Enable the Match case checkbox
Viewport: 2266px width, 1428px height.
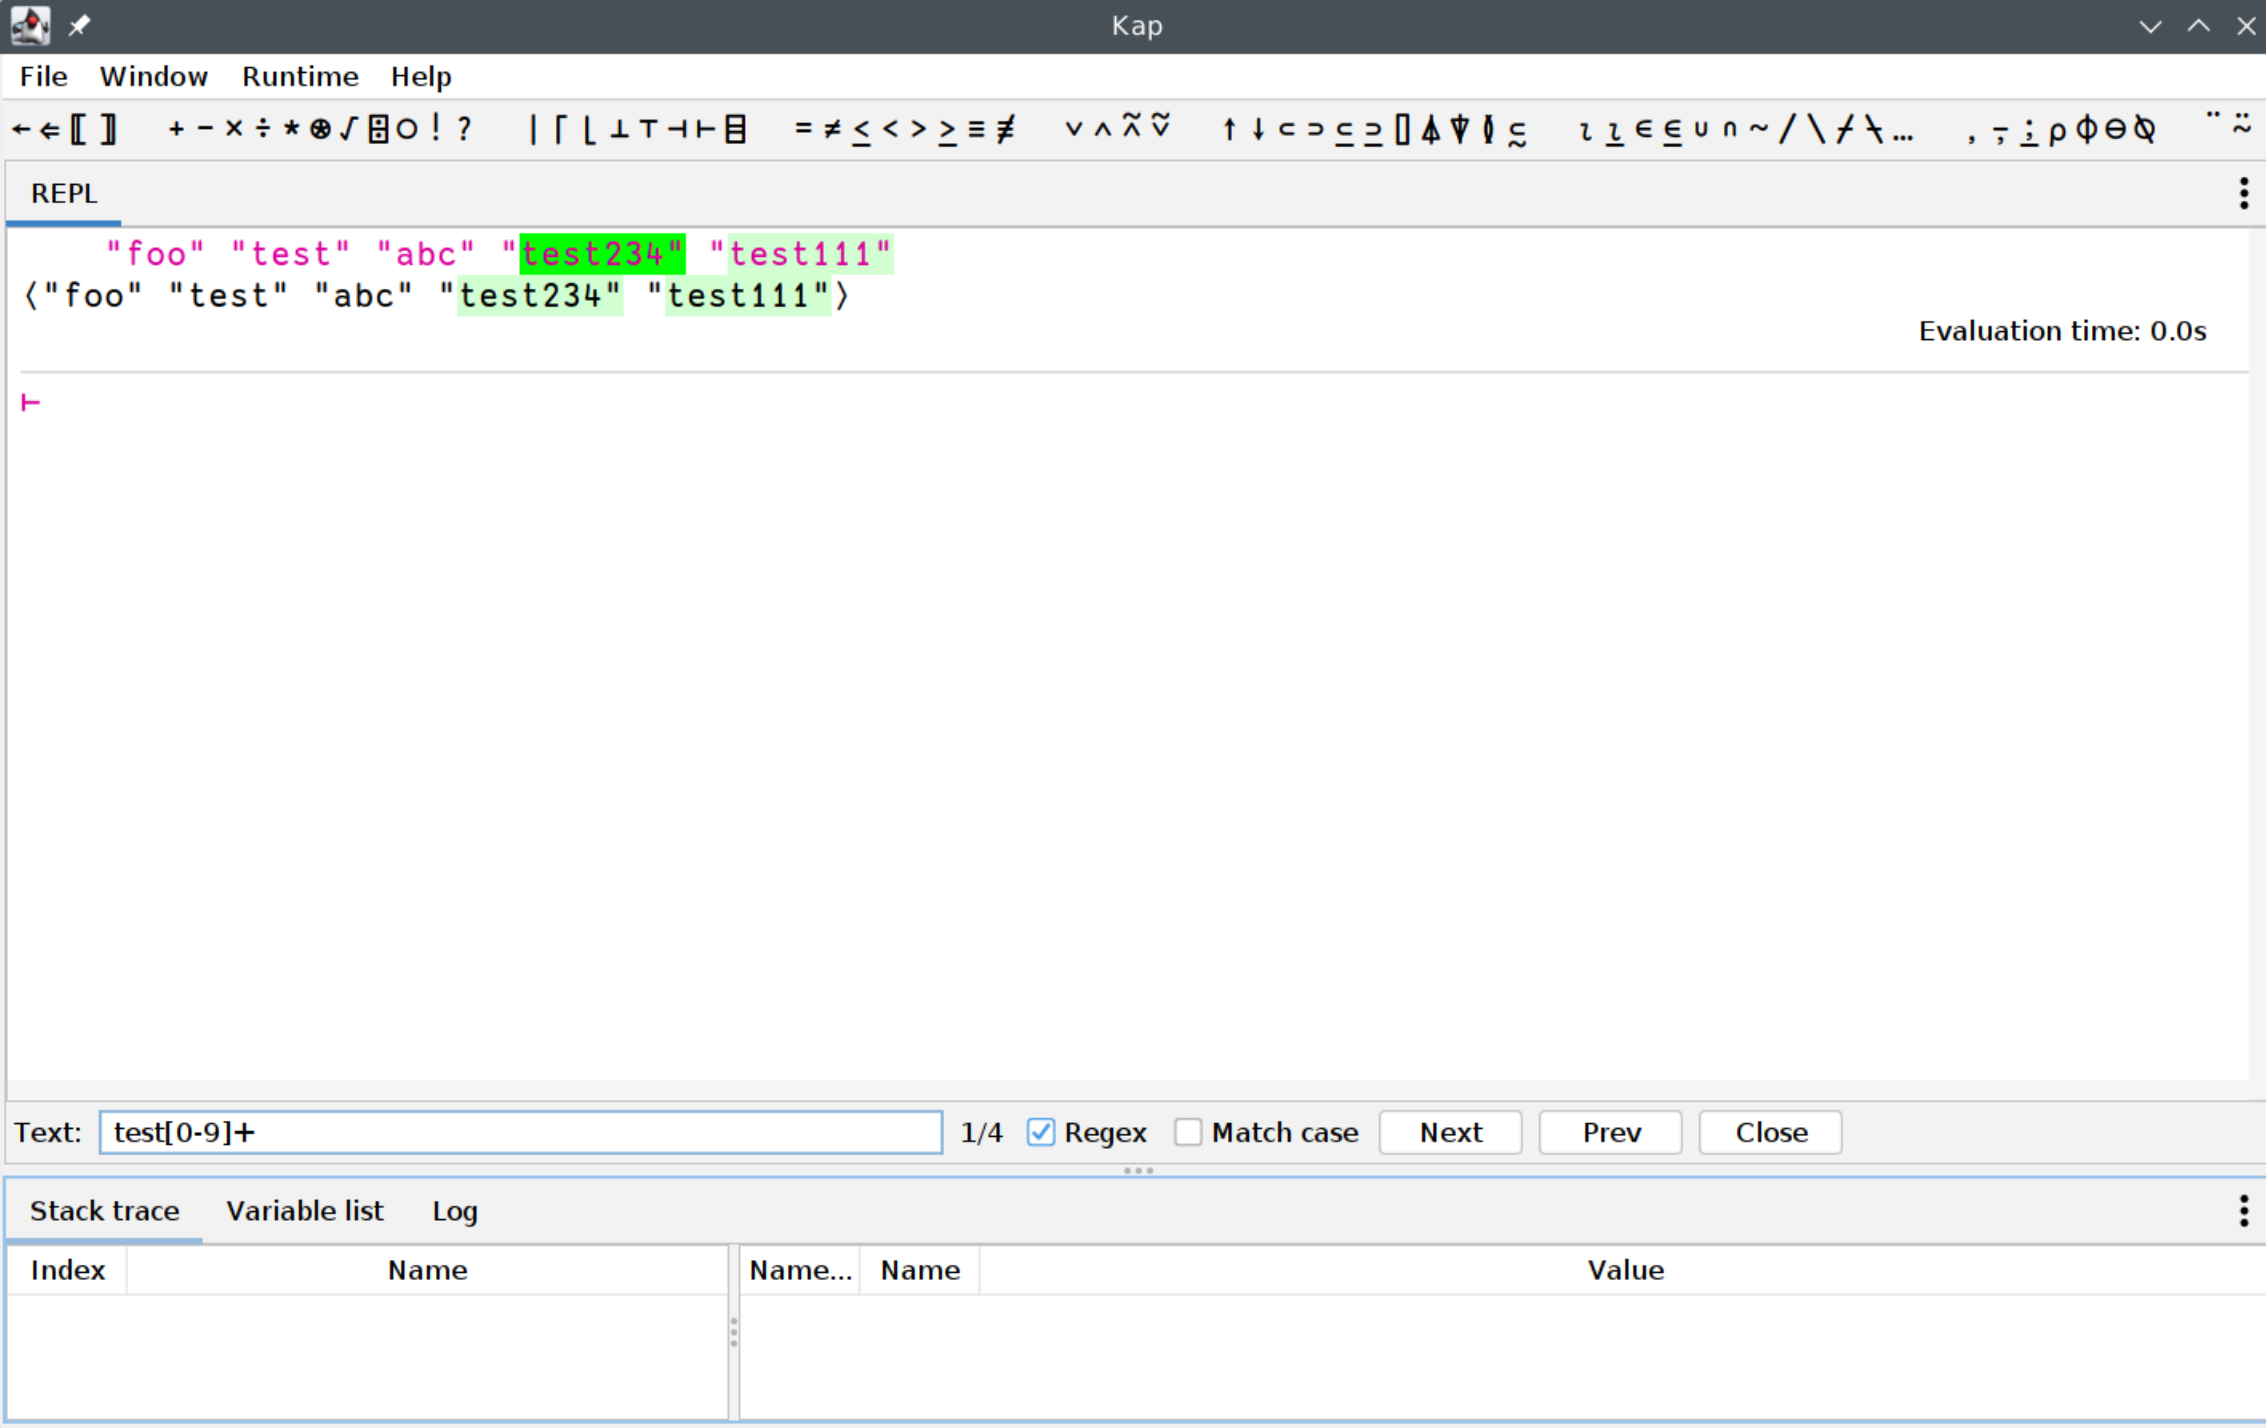pos(1188,1132)
